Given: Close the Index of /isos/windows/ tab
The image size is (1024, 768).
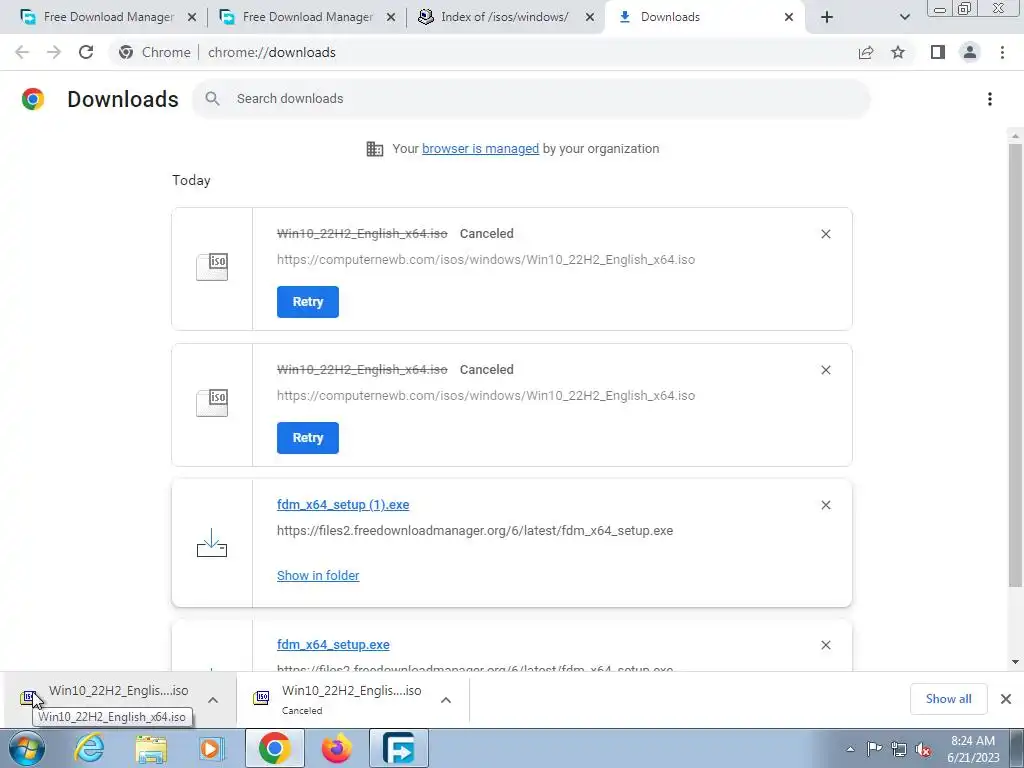Looking at the screenshot, I should pos(590,17).
